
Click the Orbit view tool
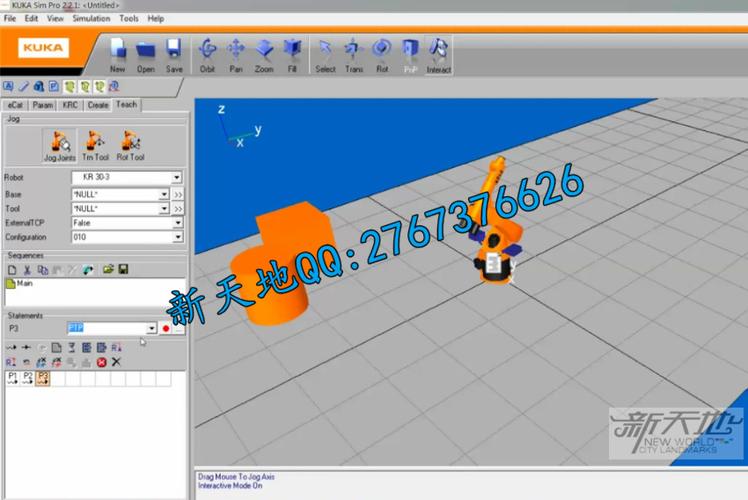(207, 54)
